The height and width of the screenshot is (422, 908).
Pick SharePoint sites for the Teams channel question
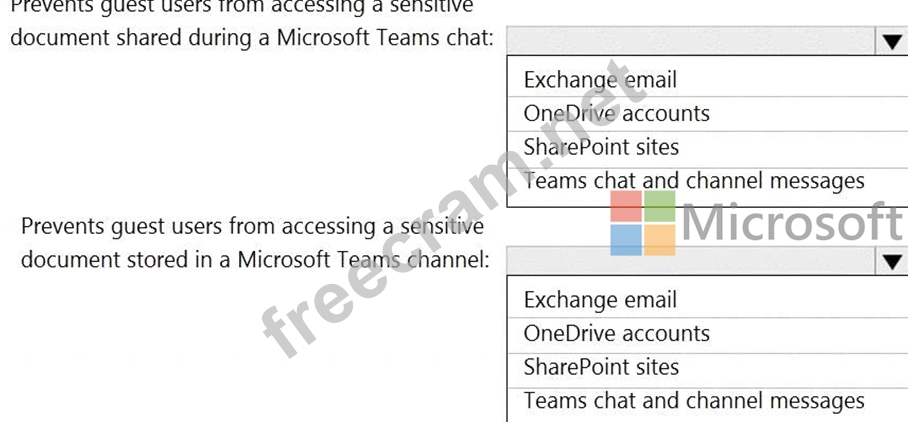(601, 367)
